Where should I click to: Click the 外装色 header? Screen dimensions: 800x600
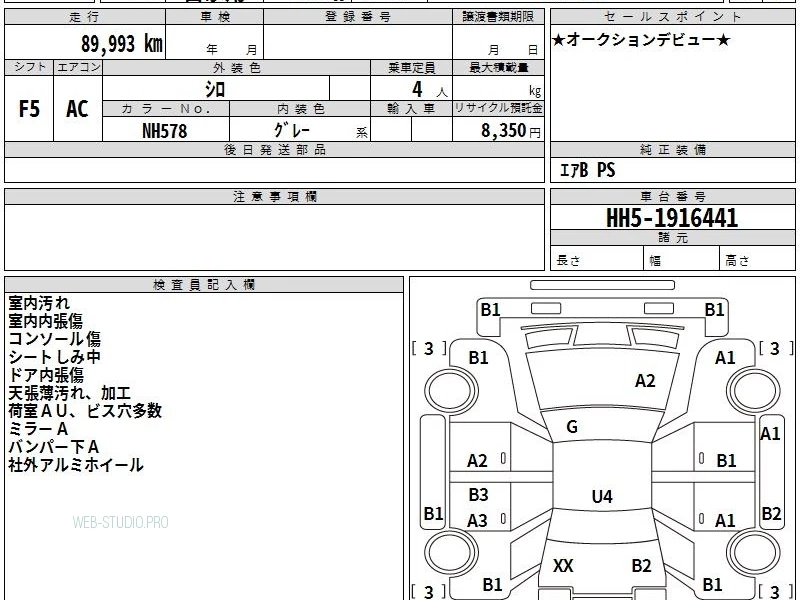(x=237, y=68)
